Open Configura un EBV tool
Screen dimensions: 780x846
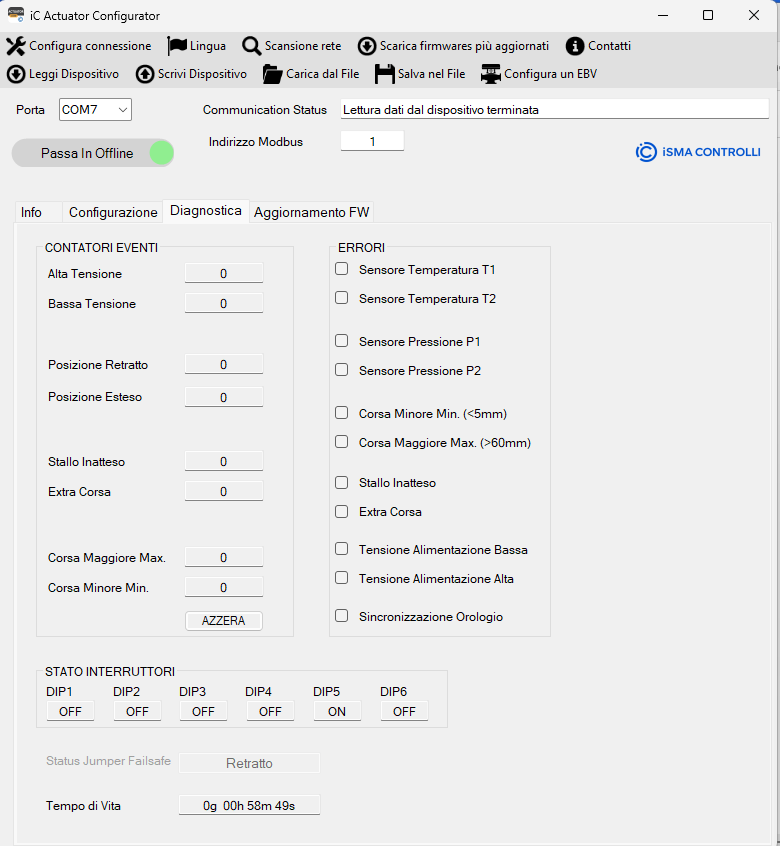click(x=490, y=74)
